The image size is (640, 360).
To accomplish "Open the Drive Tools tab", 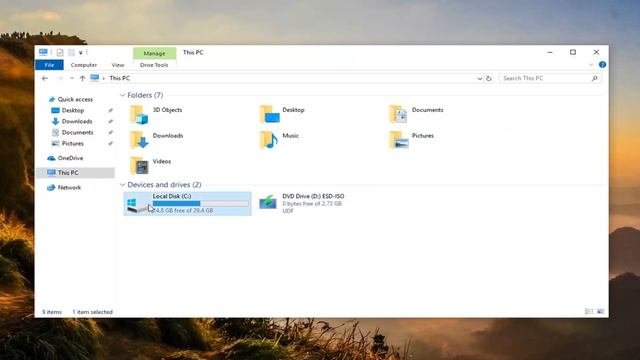I will coord(154,65).
